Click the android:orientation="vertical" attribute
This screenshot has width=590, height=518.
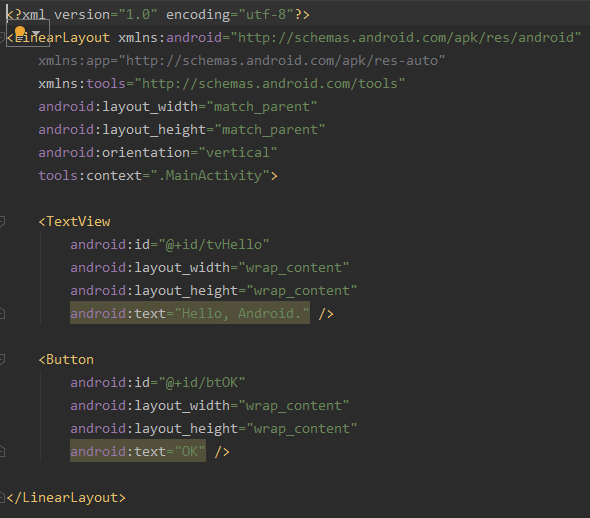point(158,153)
